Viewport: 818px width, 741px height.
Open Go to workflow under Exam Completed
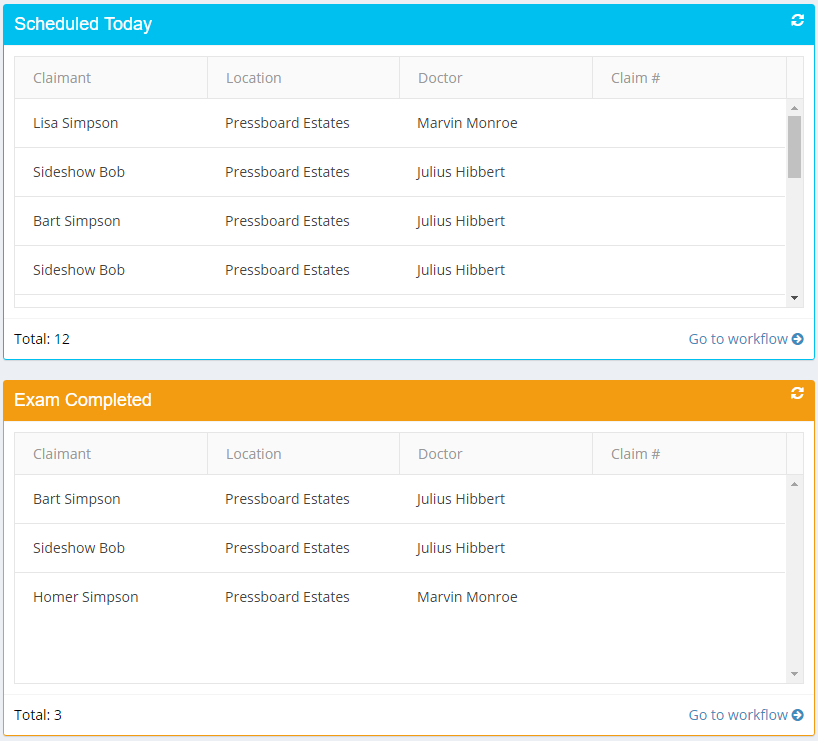745,715
